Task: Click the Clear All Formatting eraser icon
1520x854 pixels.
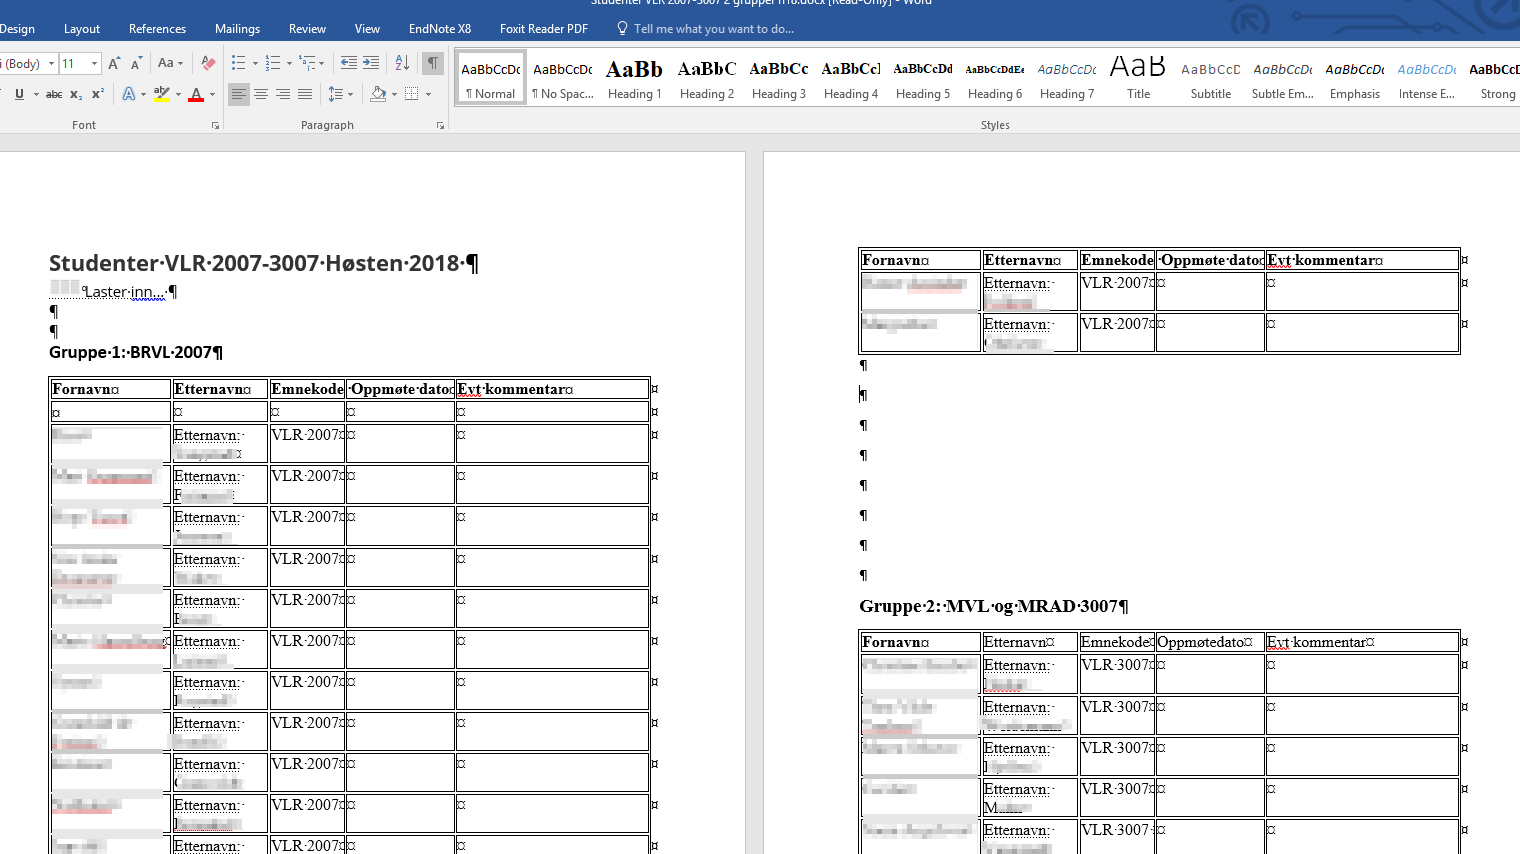Action: coord(208,63)
